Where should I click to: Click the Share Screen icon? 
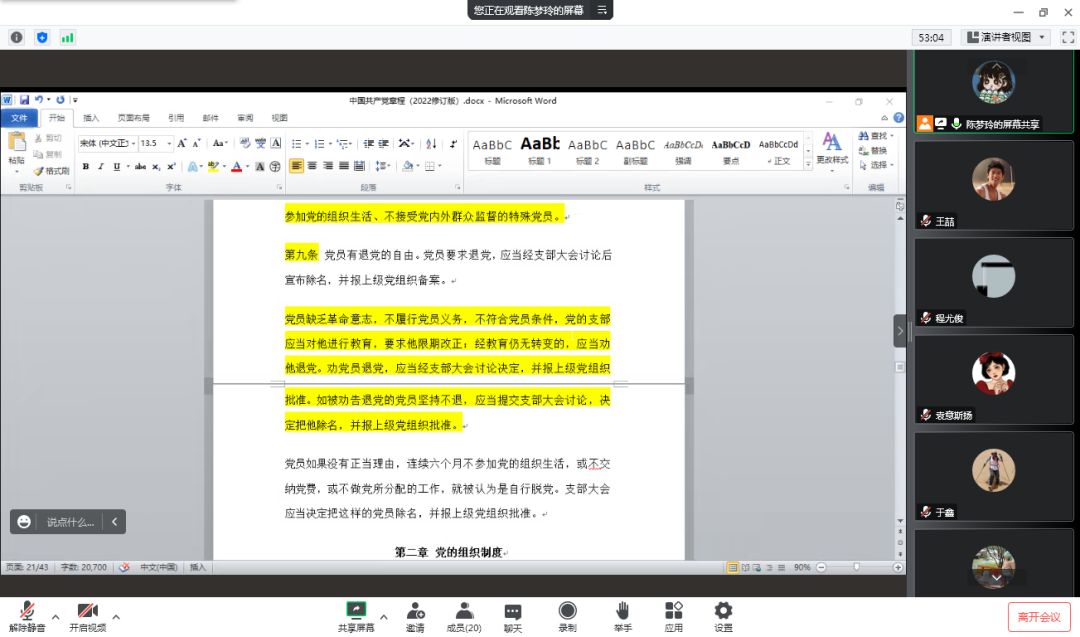[356, 611]
